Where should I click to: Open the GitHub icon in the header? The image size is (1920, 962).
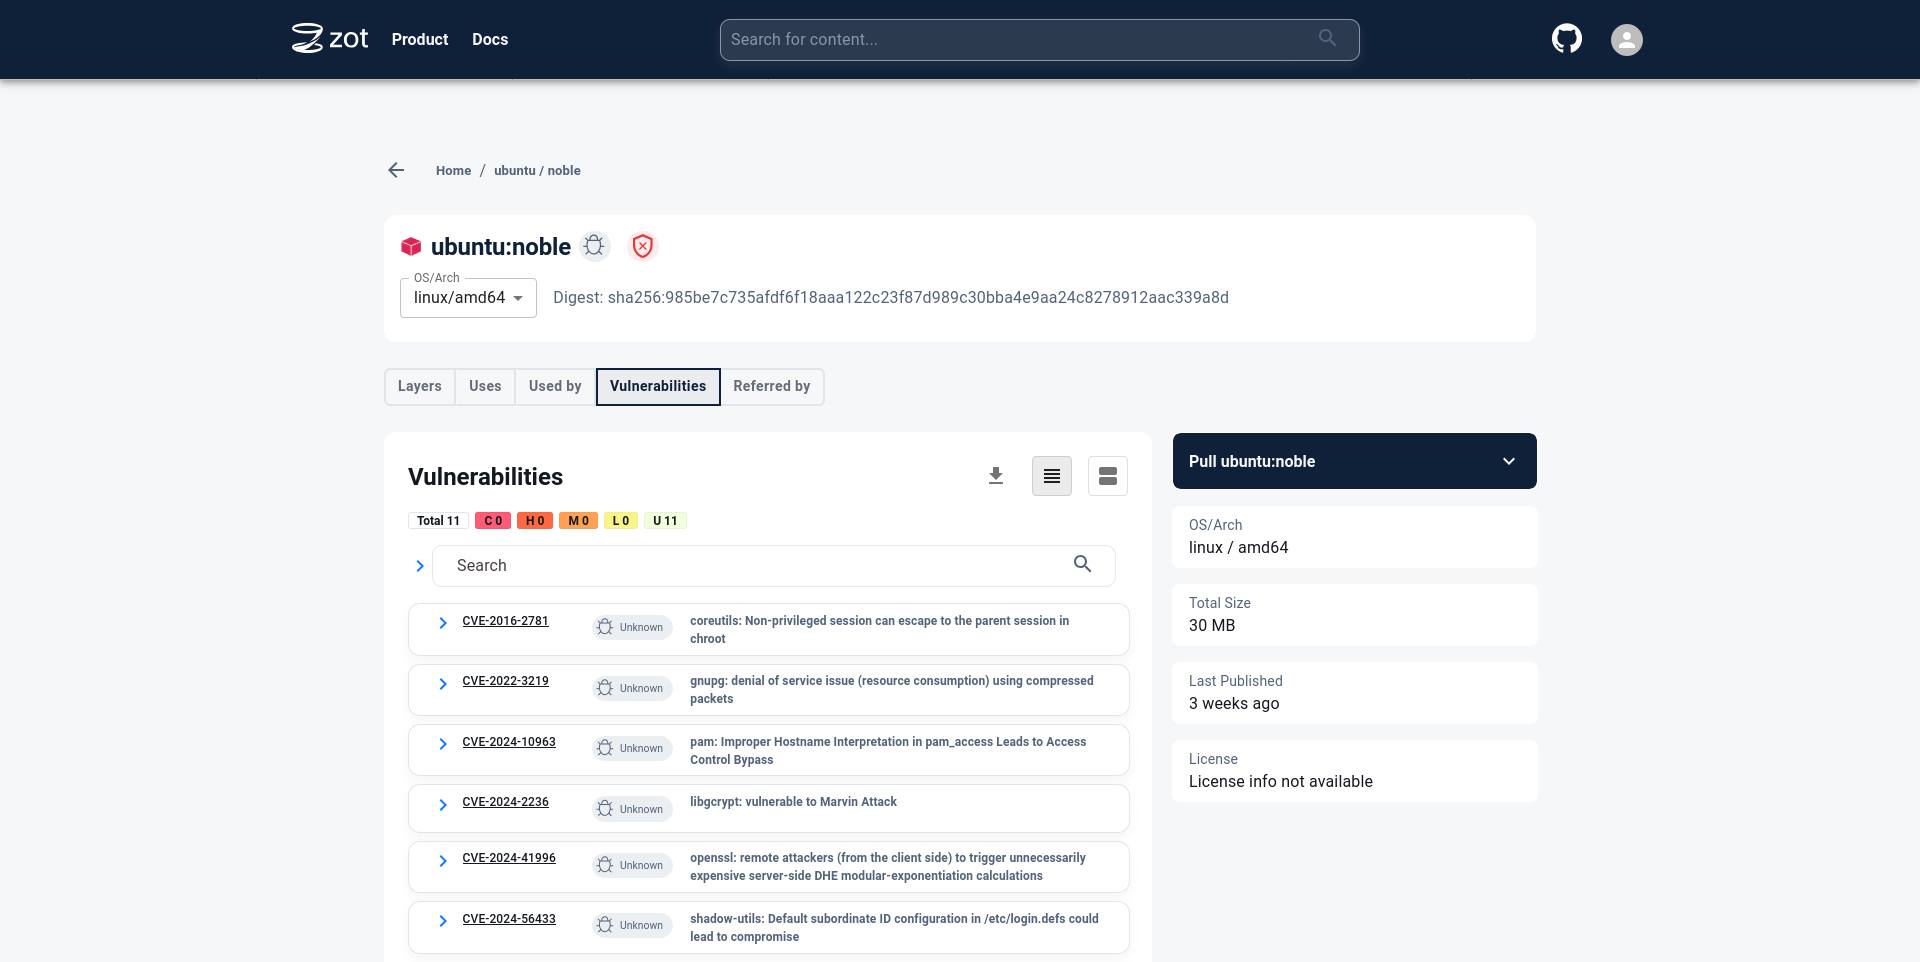(1566, 39)
